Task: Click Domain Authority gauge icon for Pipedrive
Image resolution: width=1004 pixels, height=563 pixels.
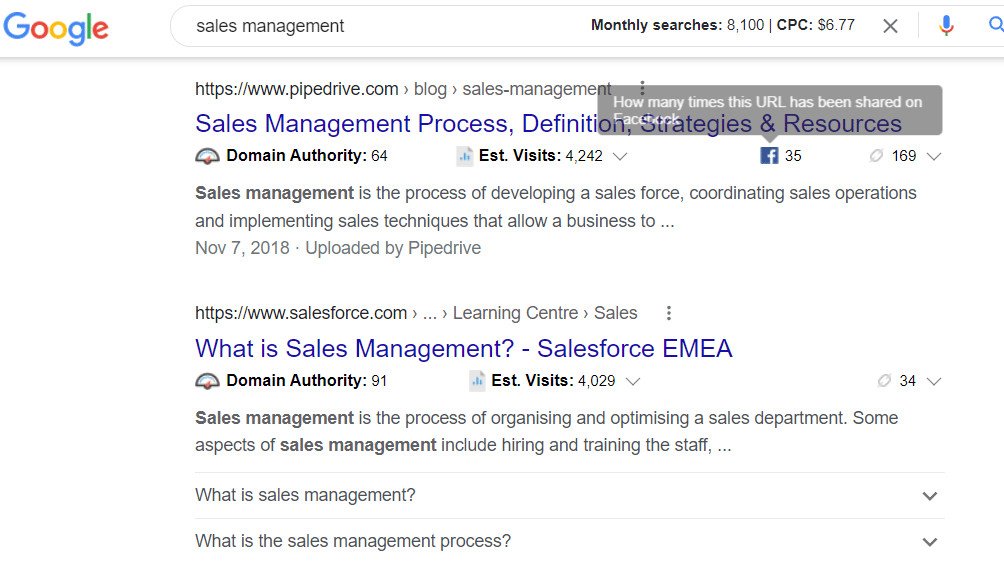Action: (207, 156)
